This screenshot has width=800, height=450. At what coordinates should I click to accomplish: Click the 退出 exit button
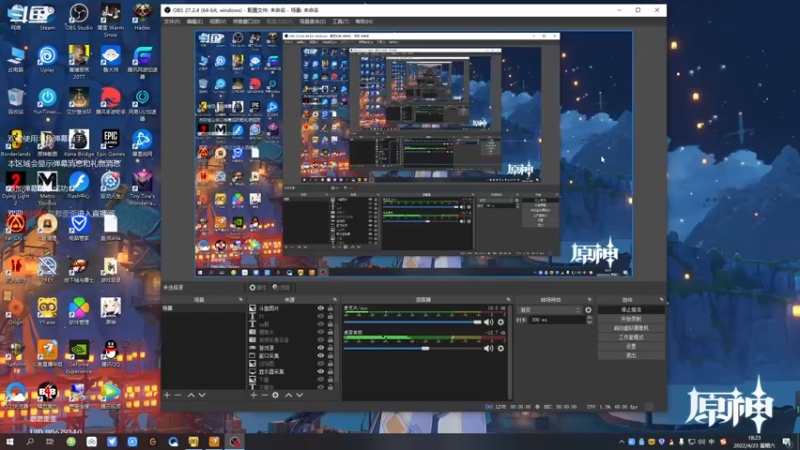tap(631, 355)
